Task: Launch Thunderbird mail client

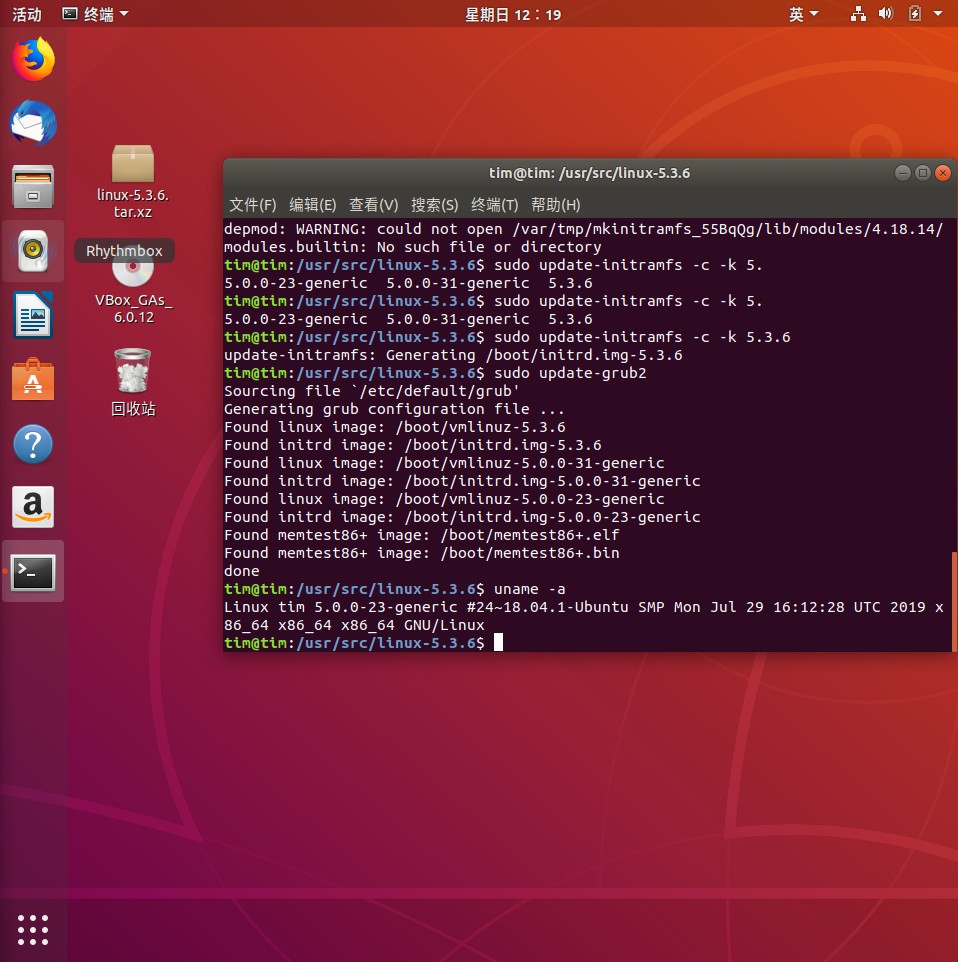Action: pos(33,124)
